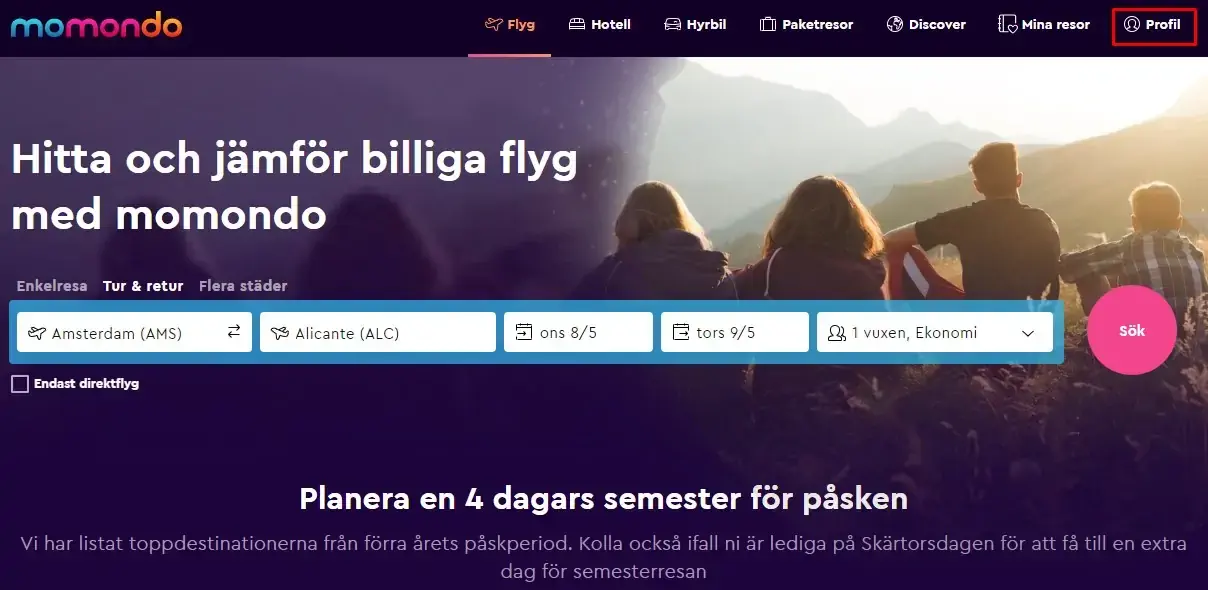Click the car icon for Hyrbil

coord(673,24)
